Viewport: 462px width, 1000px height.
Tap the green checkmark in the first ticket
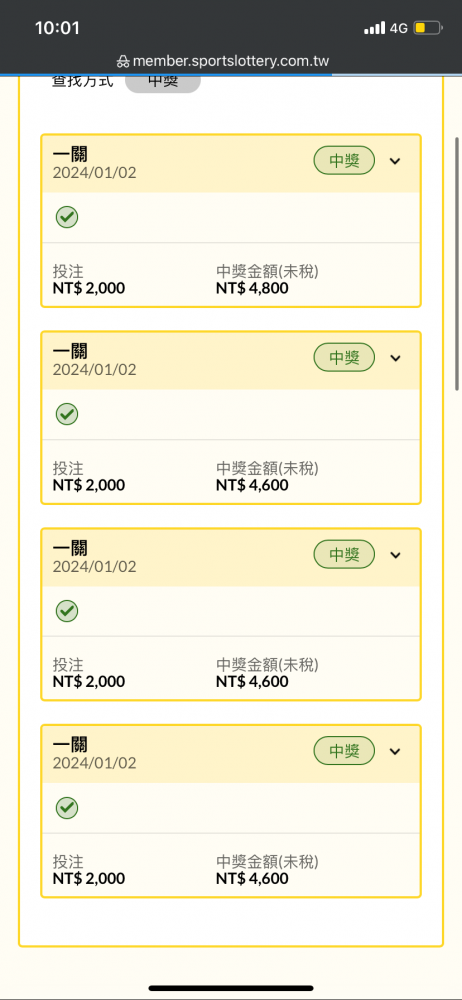pos(66,217)
